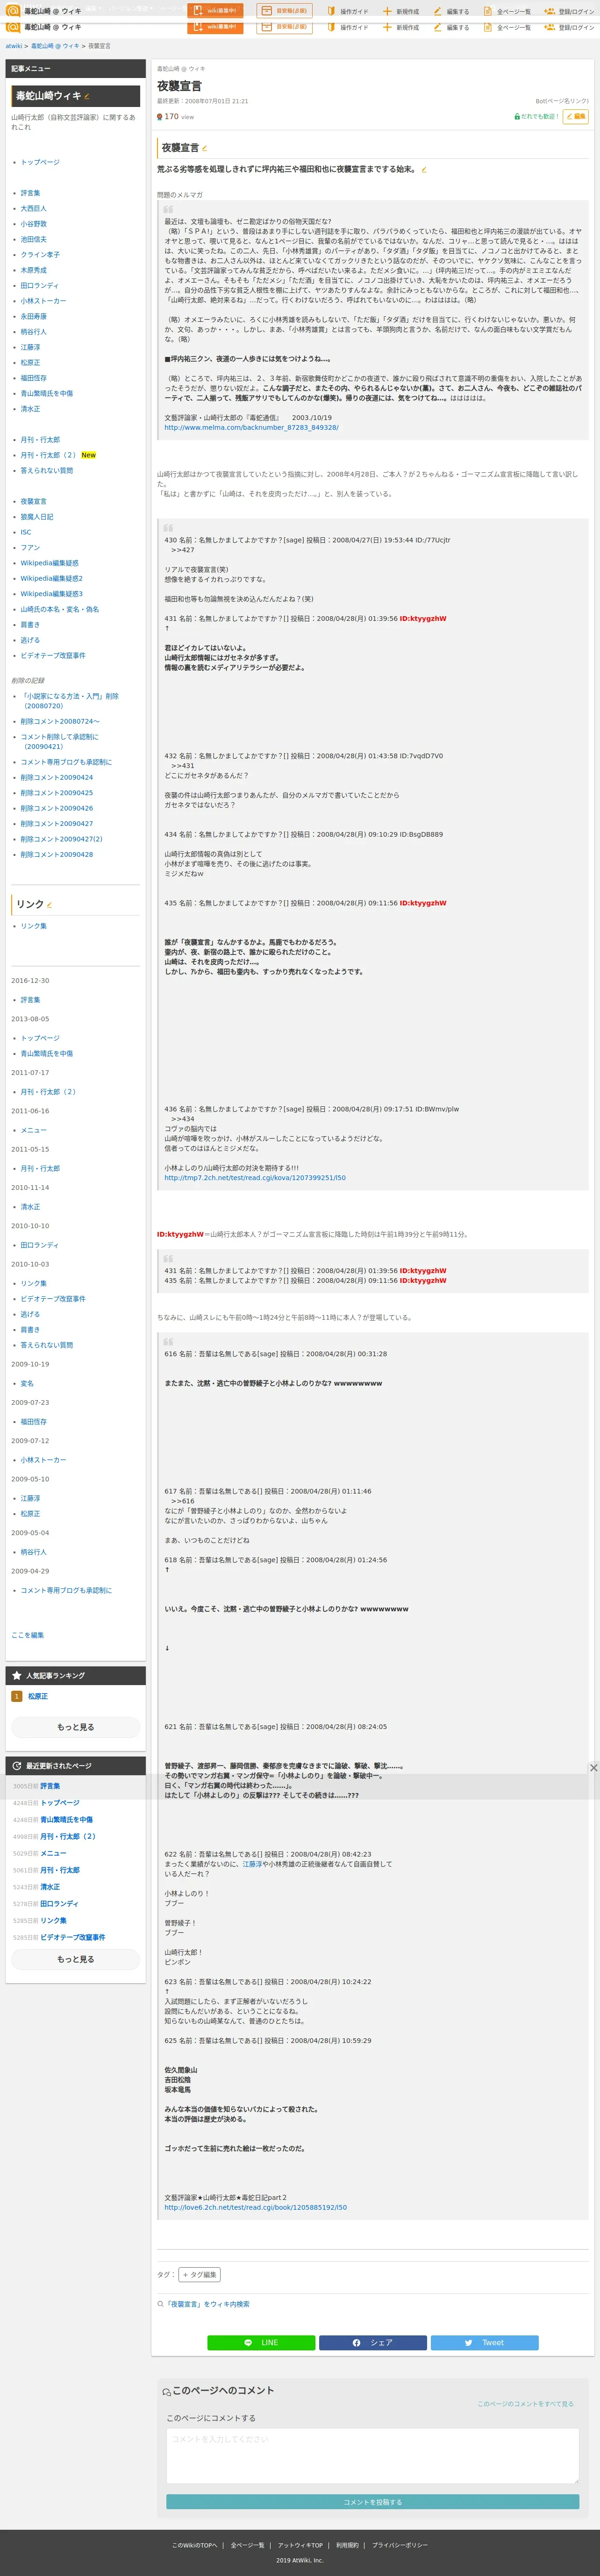Open プライバシーポリシー footer link
This screenshot has height=2576, width=600.
[x=400, y=2545]
